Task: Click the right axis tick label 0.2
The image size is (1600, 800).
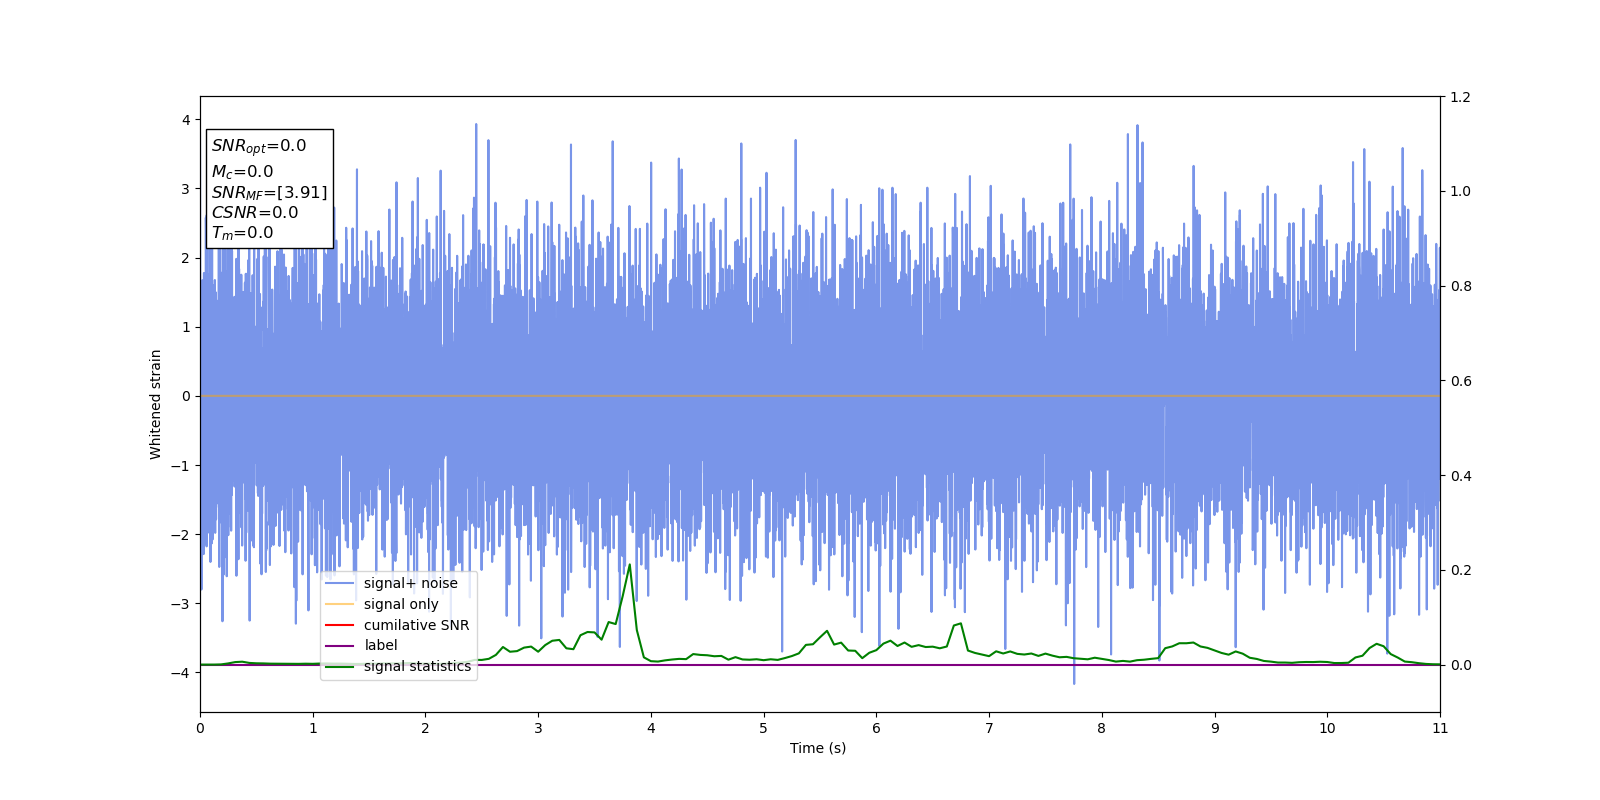Action: (1461, 570)
